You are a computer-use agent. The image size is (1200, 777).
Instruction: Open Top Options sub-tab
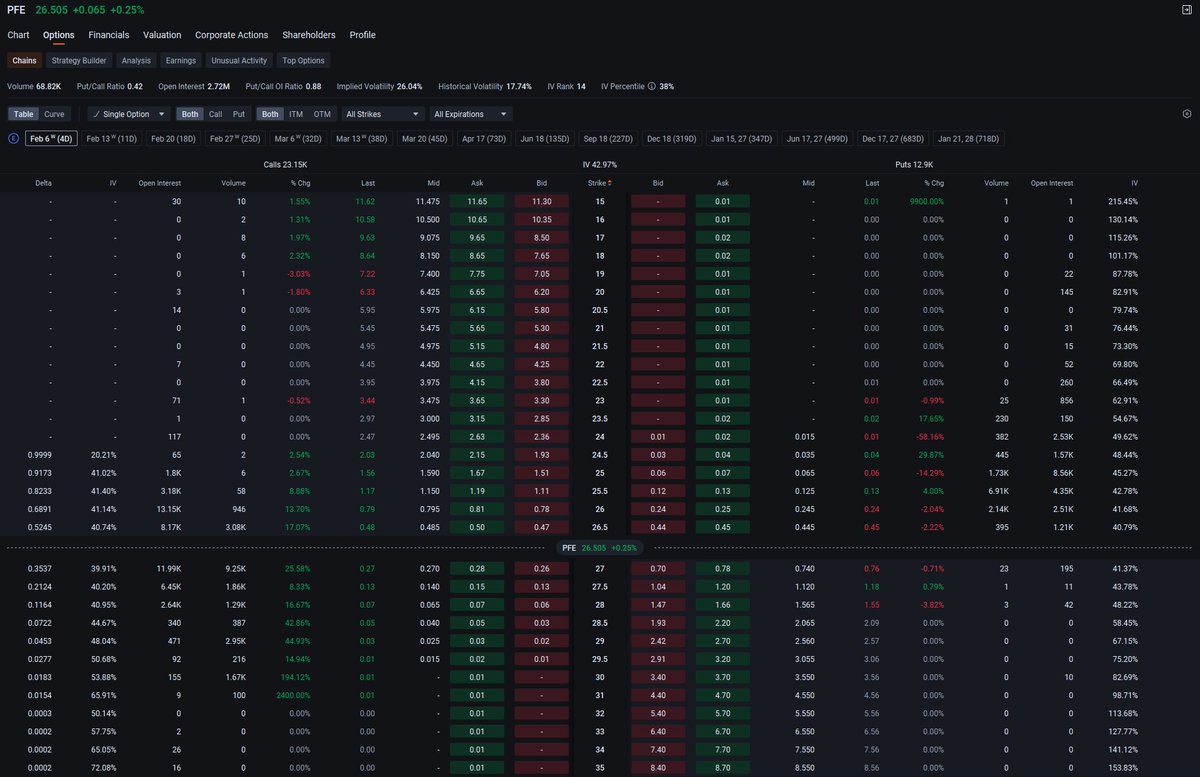point(303,61)
